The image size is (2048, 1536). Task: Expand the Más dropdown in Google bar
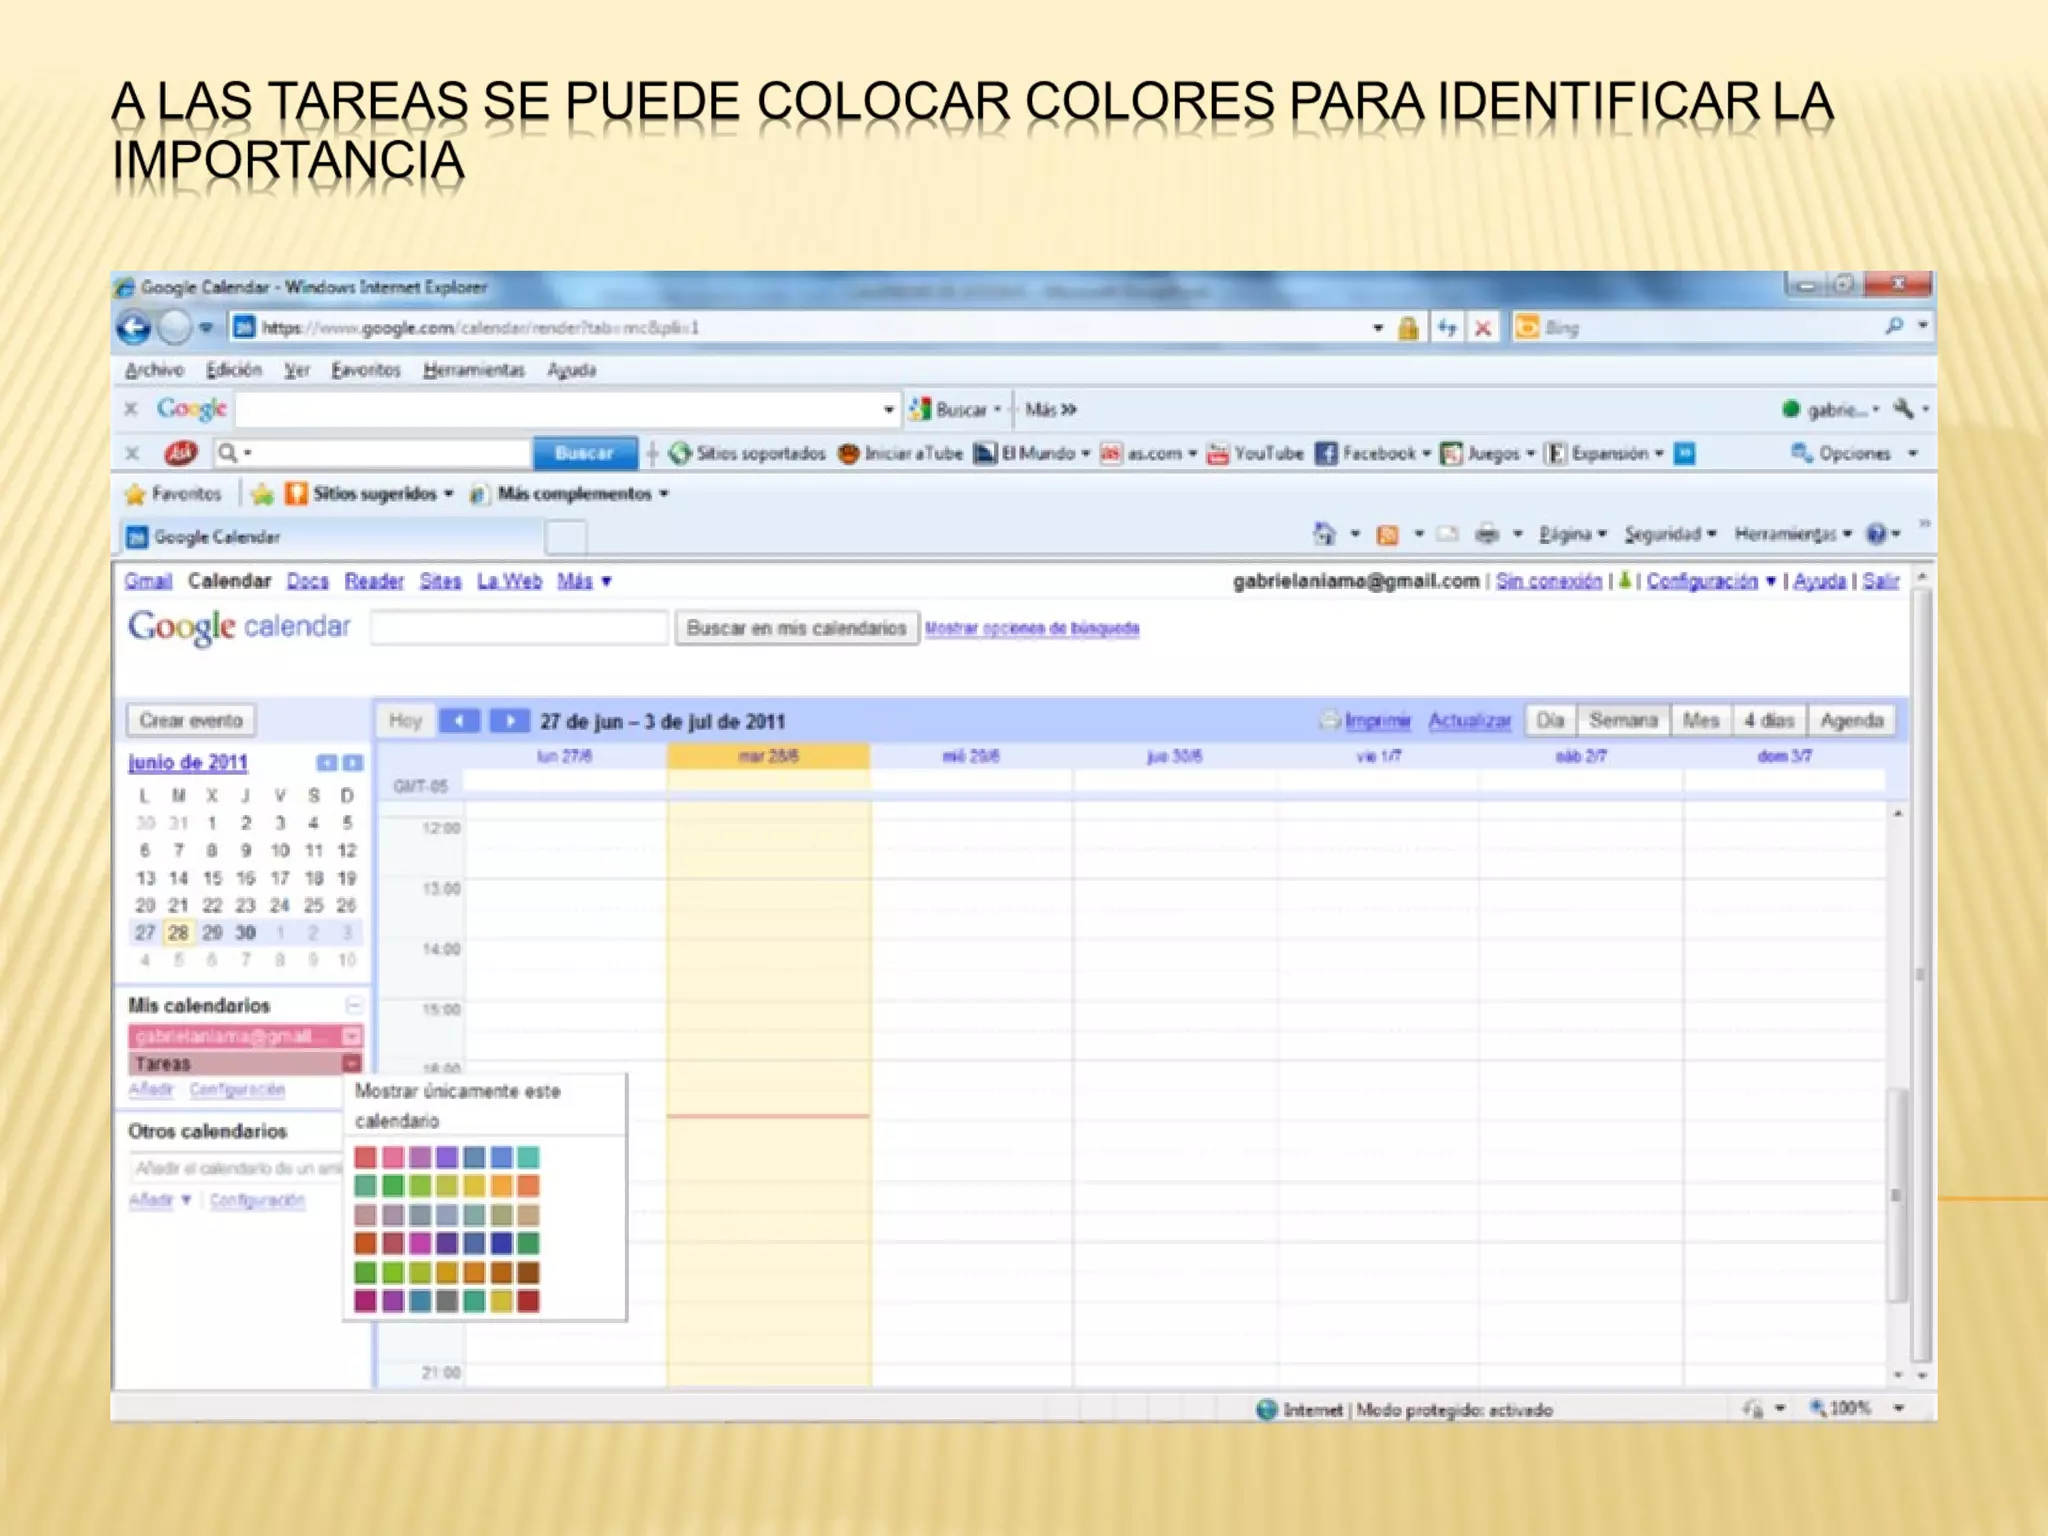pos(584,581)
